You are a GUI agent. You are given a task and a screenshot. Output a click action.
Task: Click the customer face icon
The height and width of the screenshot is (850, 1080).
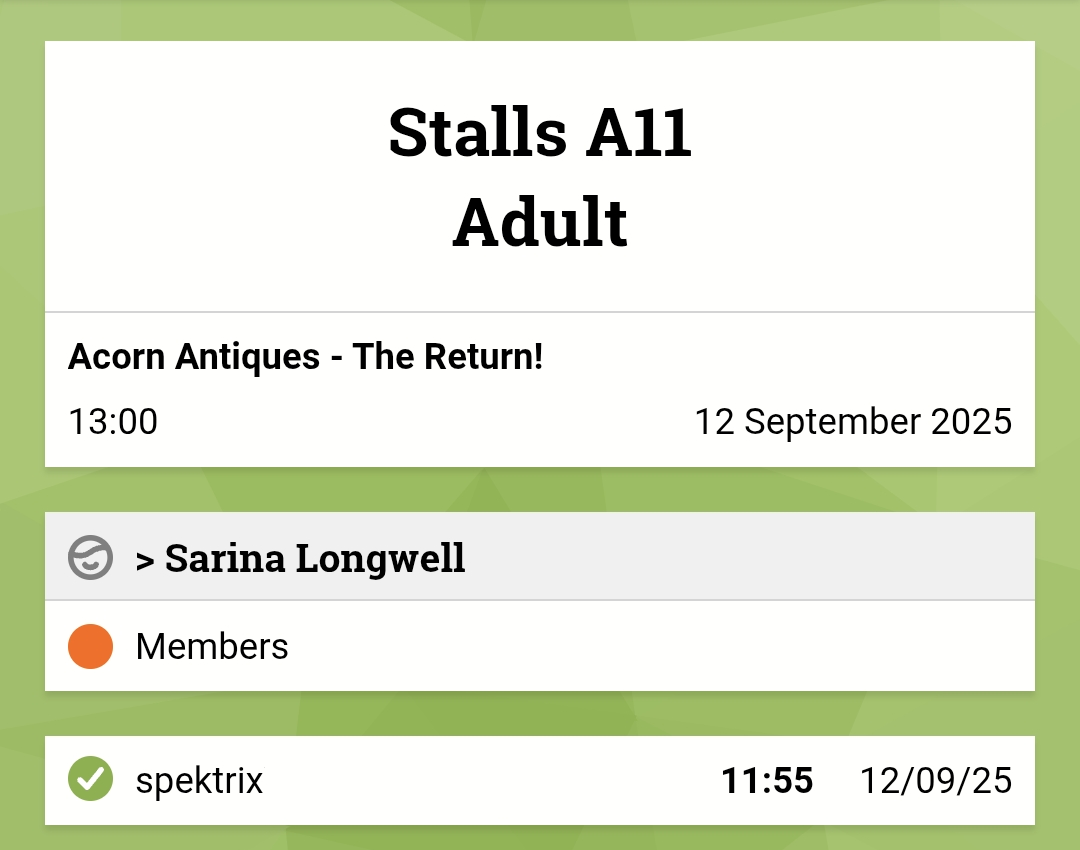pos(90,557)
